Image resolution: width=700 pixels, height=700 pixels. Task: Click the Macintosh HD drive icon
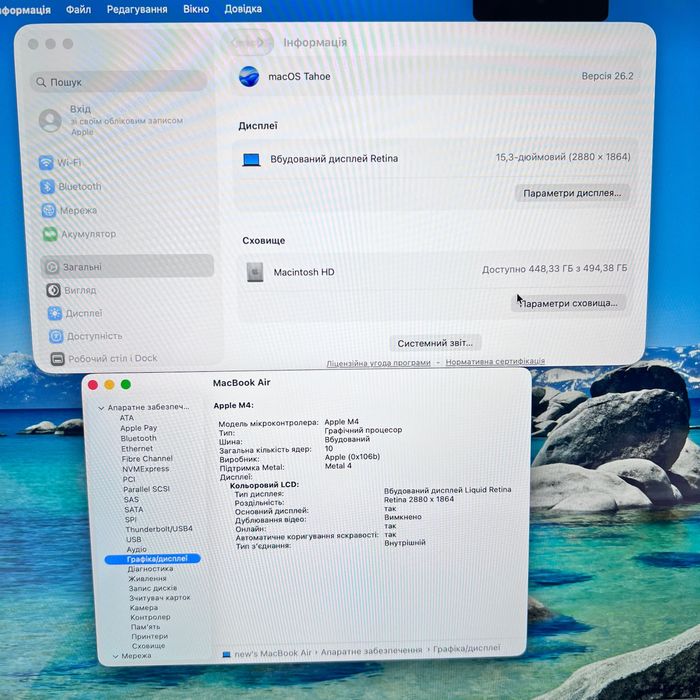tap(255, 272)
